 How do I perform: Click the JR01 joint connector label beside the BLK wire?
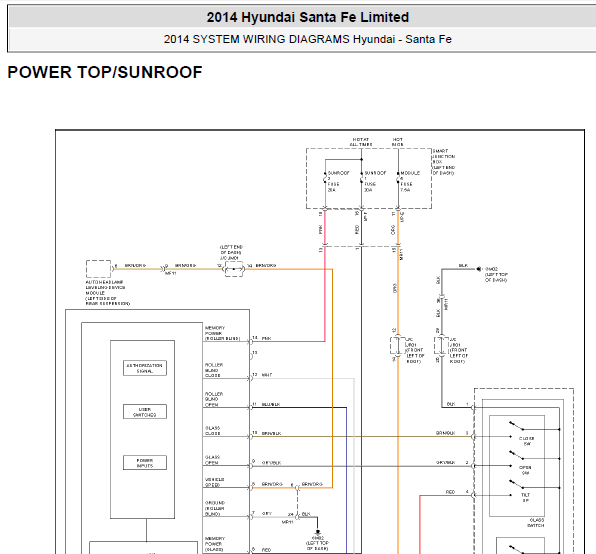pos(459,350)
